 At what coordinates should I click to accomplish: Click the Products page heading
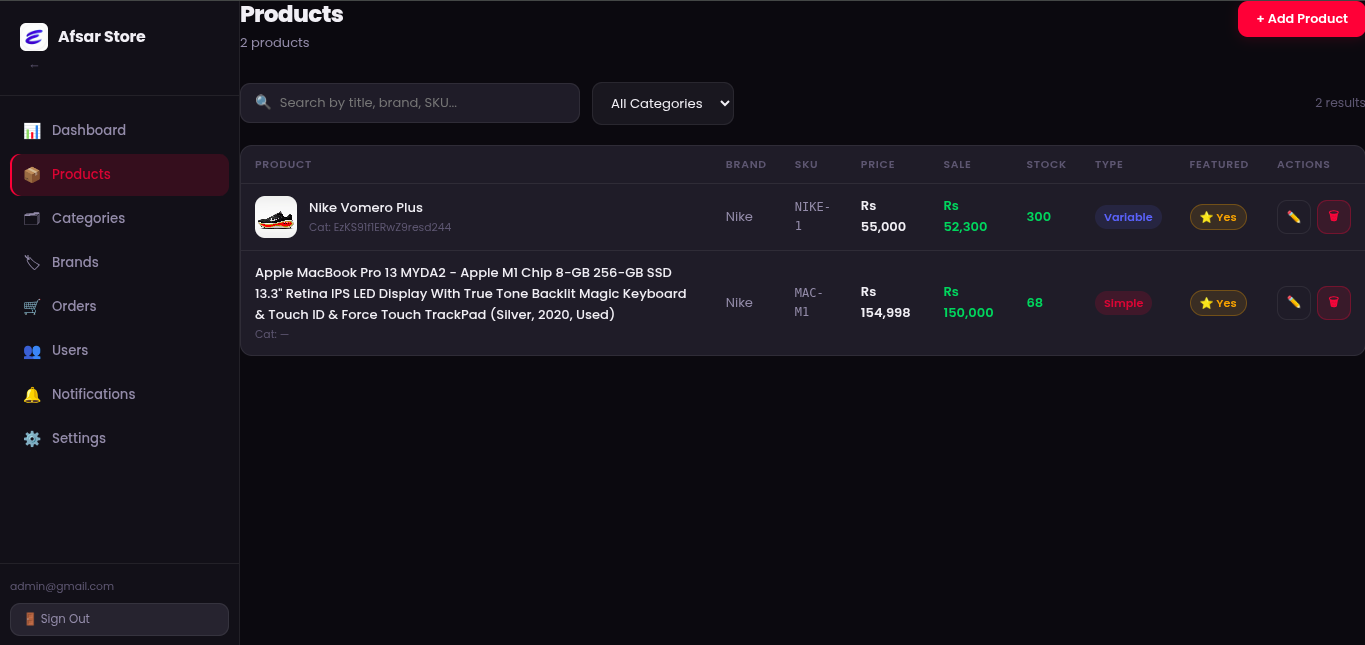pos(292,14)
